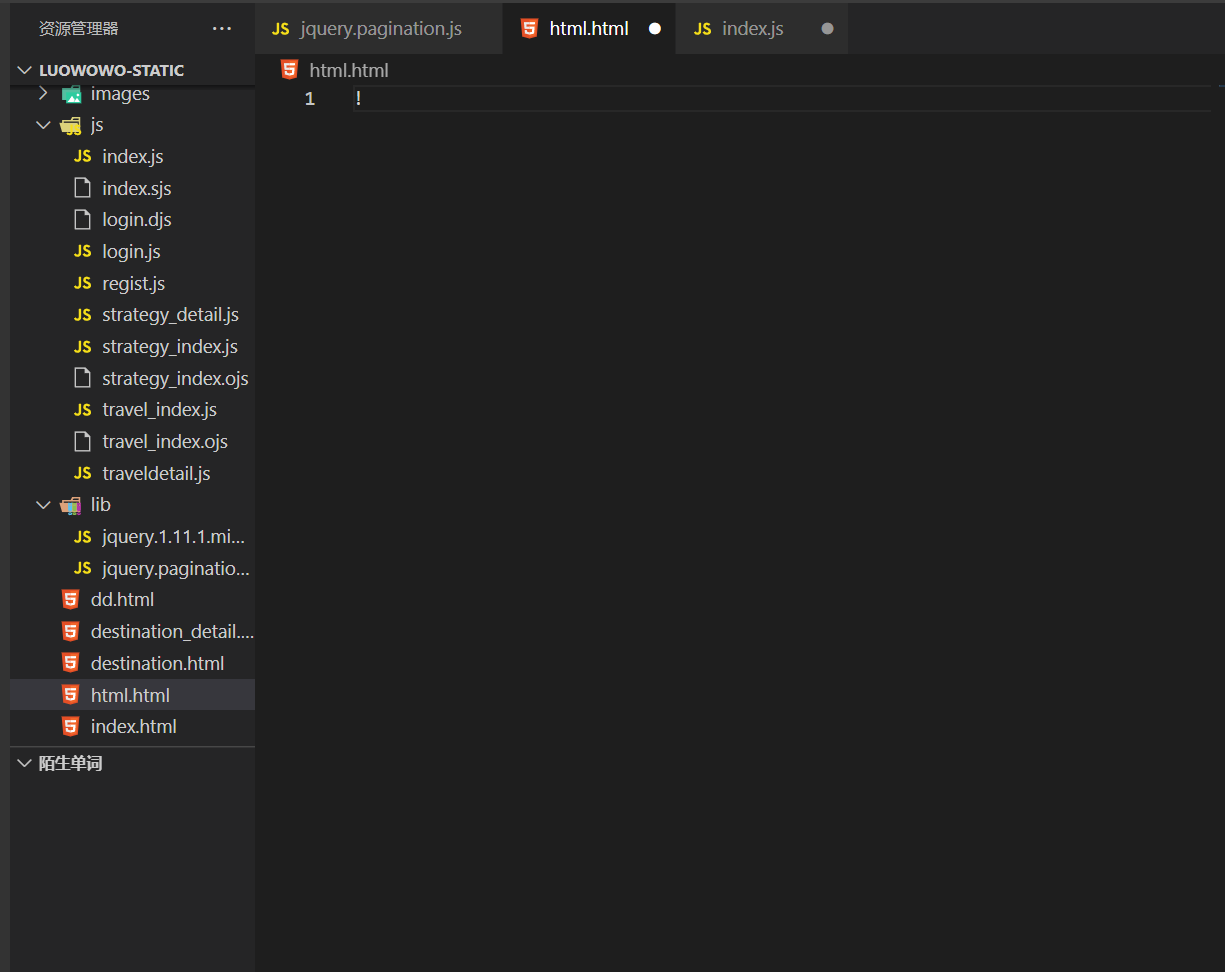Click the JS icon beside strategy_detail.js
This screenshot has width=1225, height=972.
point(83,315)
